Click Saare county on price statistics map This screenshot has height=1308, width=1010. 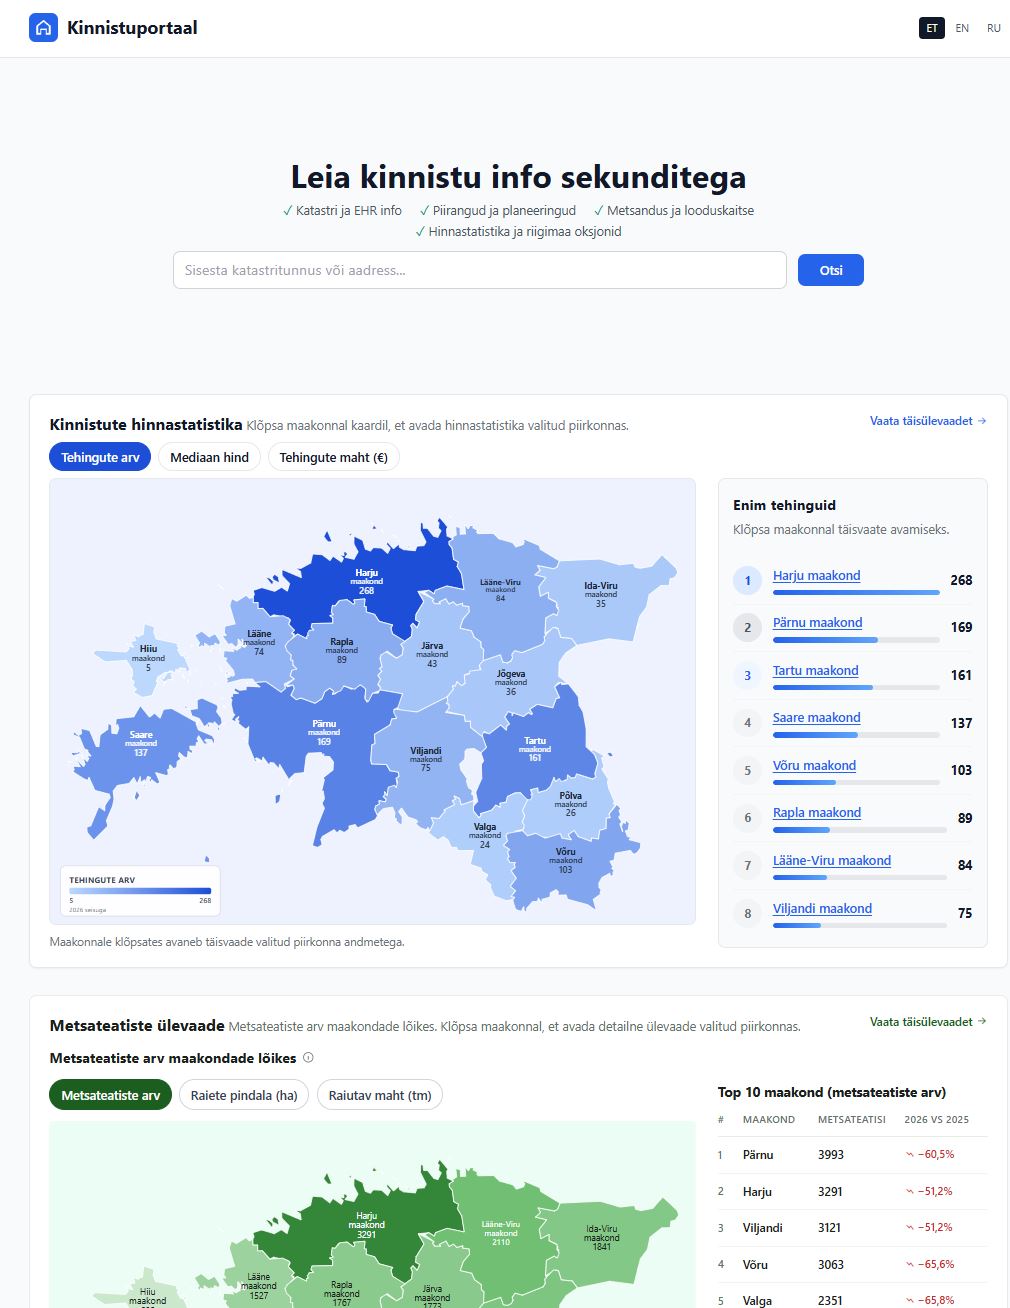tap(140, 744)
